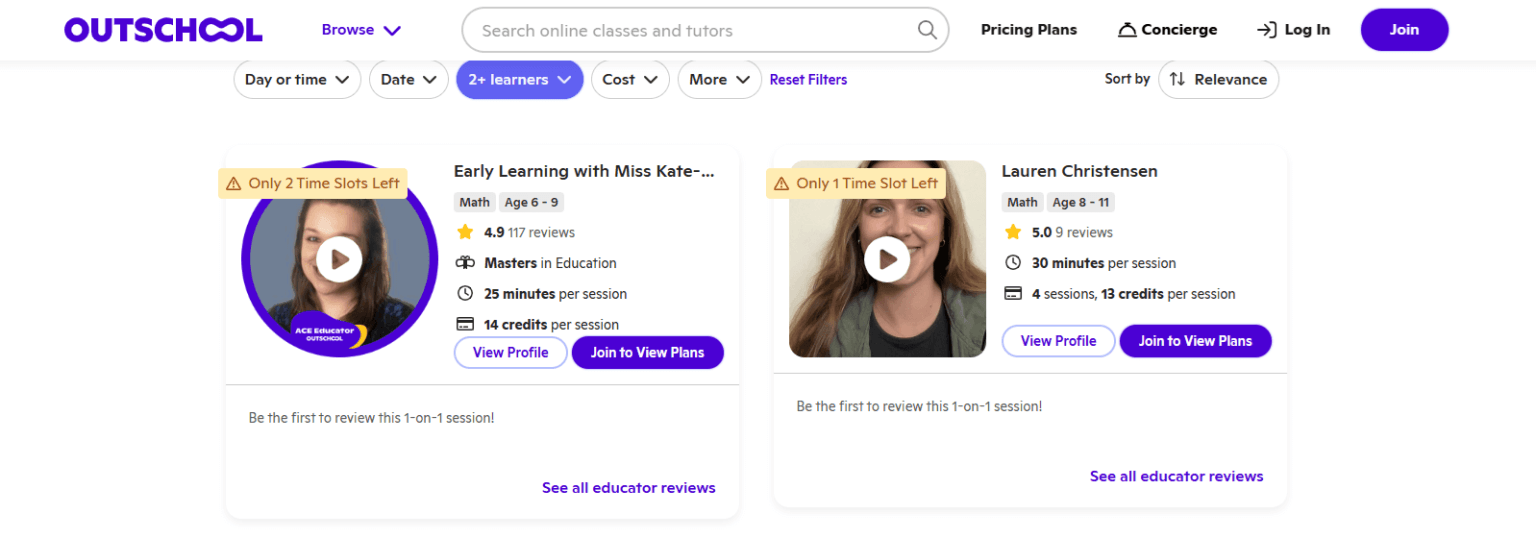The width and height of the screenshot is (1536, 538).
Task: Focus the search classes and tutors field
Action: tap(690, 30)
